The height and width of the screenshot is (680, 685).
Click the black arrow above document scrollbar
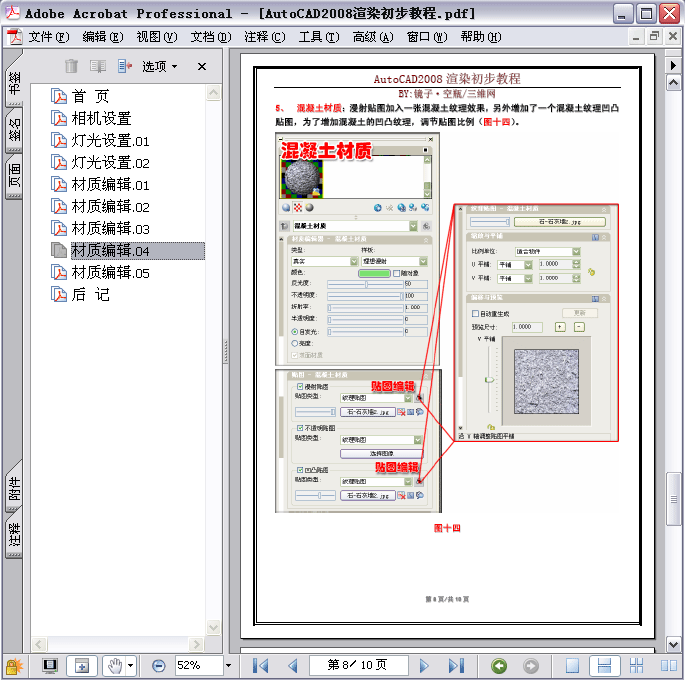[673, 65]
